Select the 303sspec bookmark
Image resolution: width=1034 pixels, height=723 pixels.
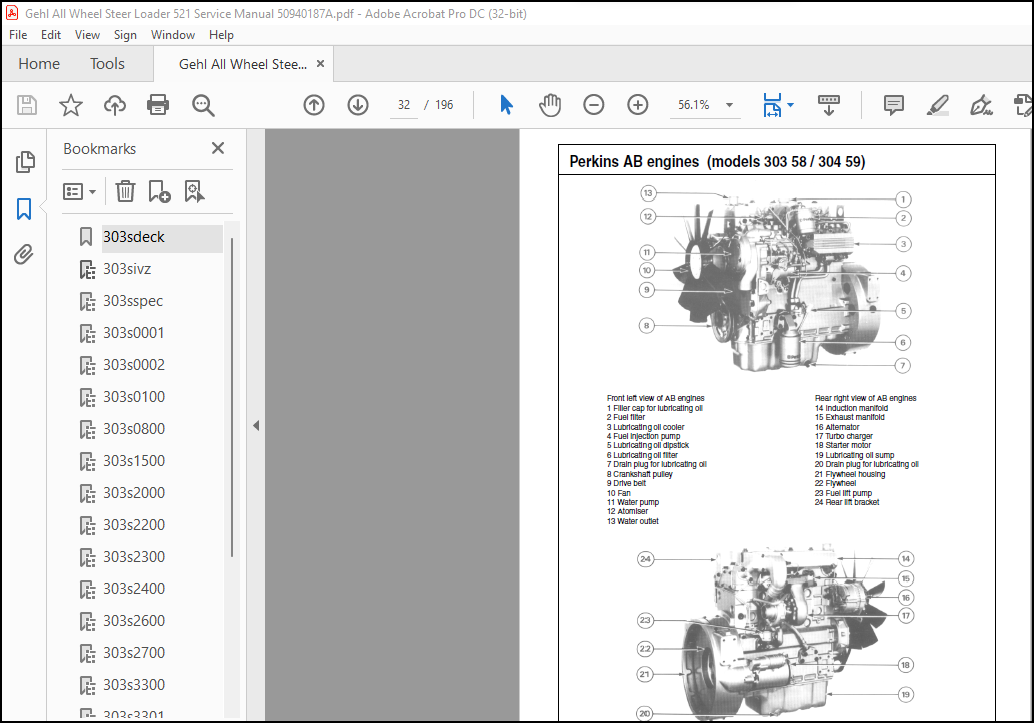pos(133,301)
